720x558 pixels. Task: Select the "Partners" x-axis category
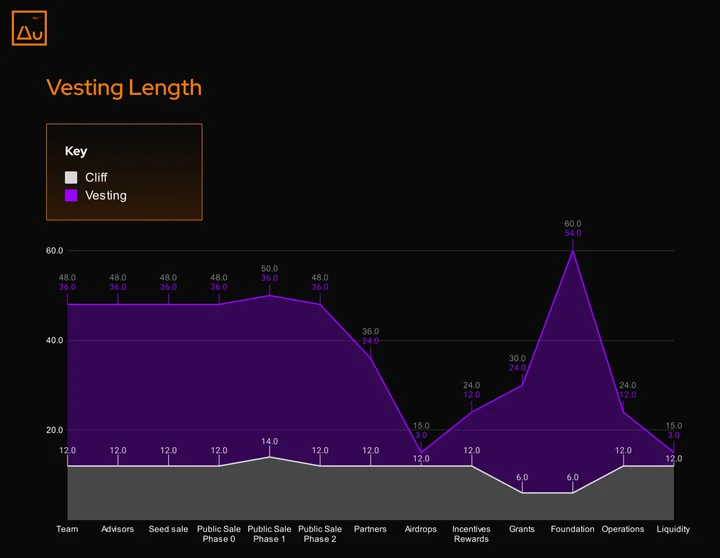coord(370,529)
